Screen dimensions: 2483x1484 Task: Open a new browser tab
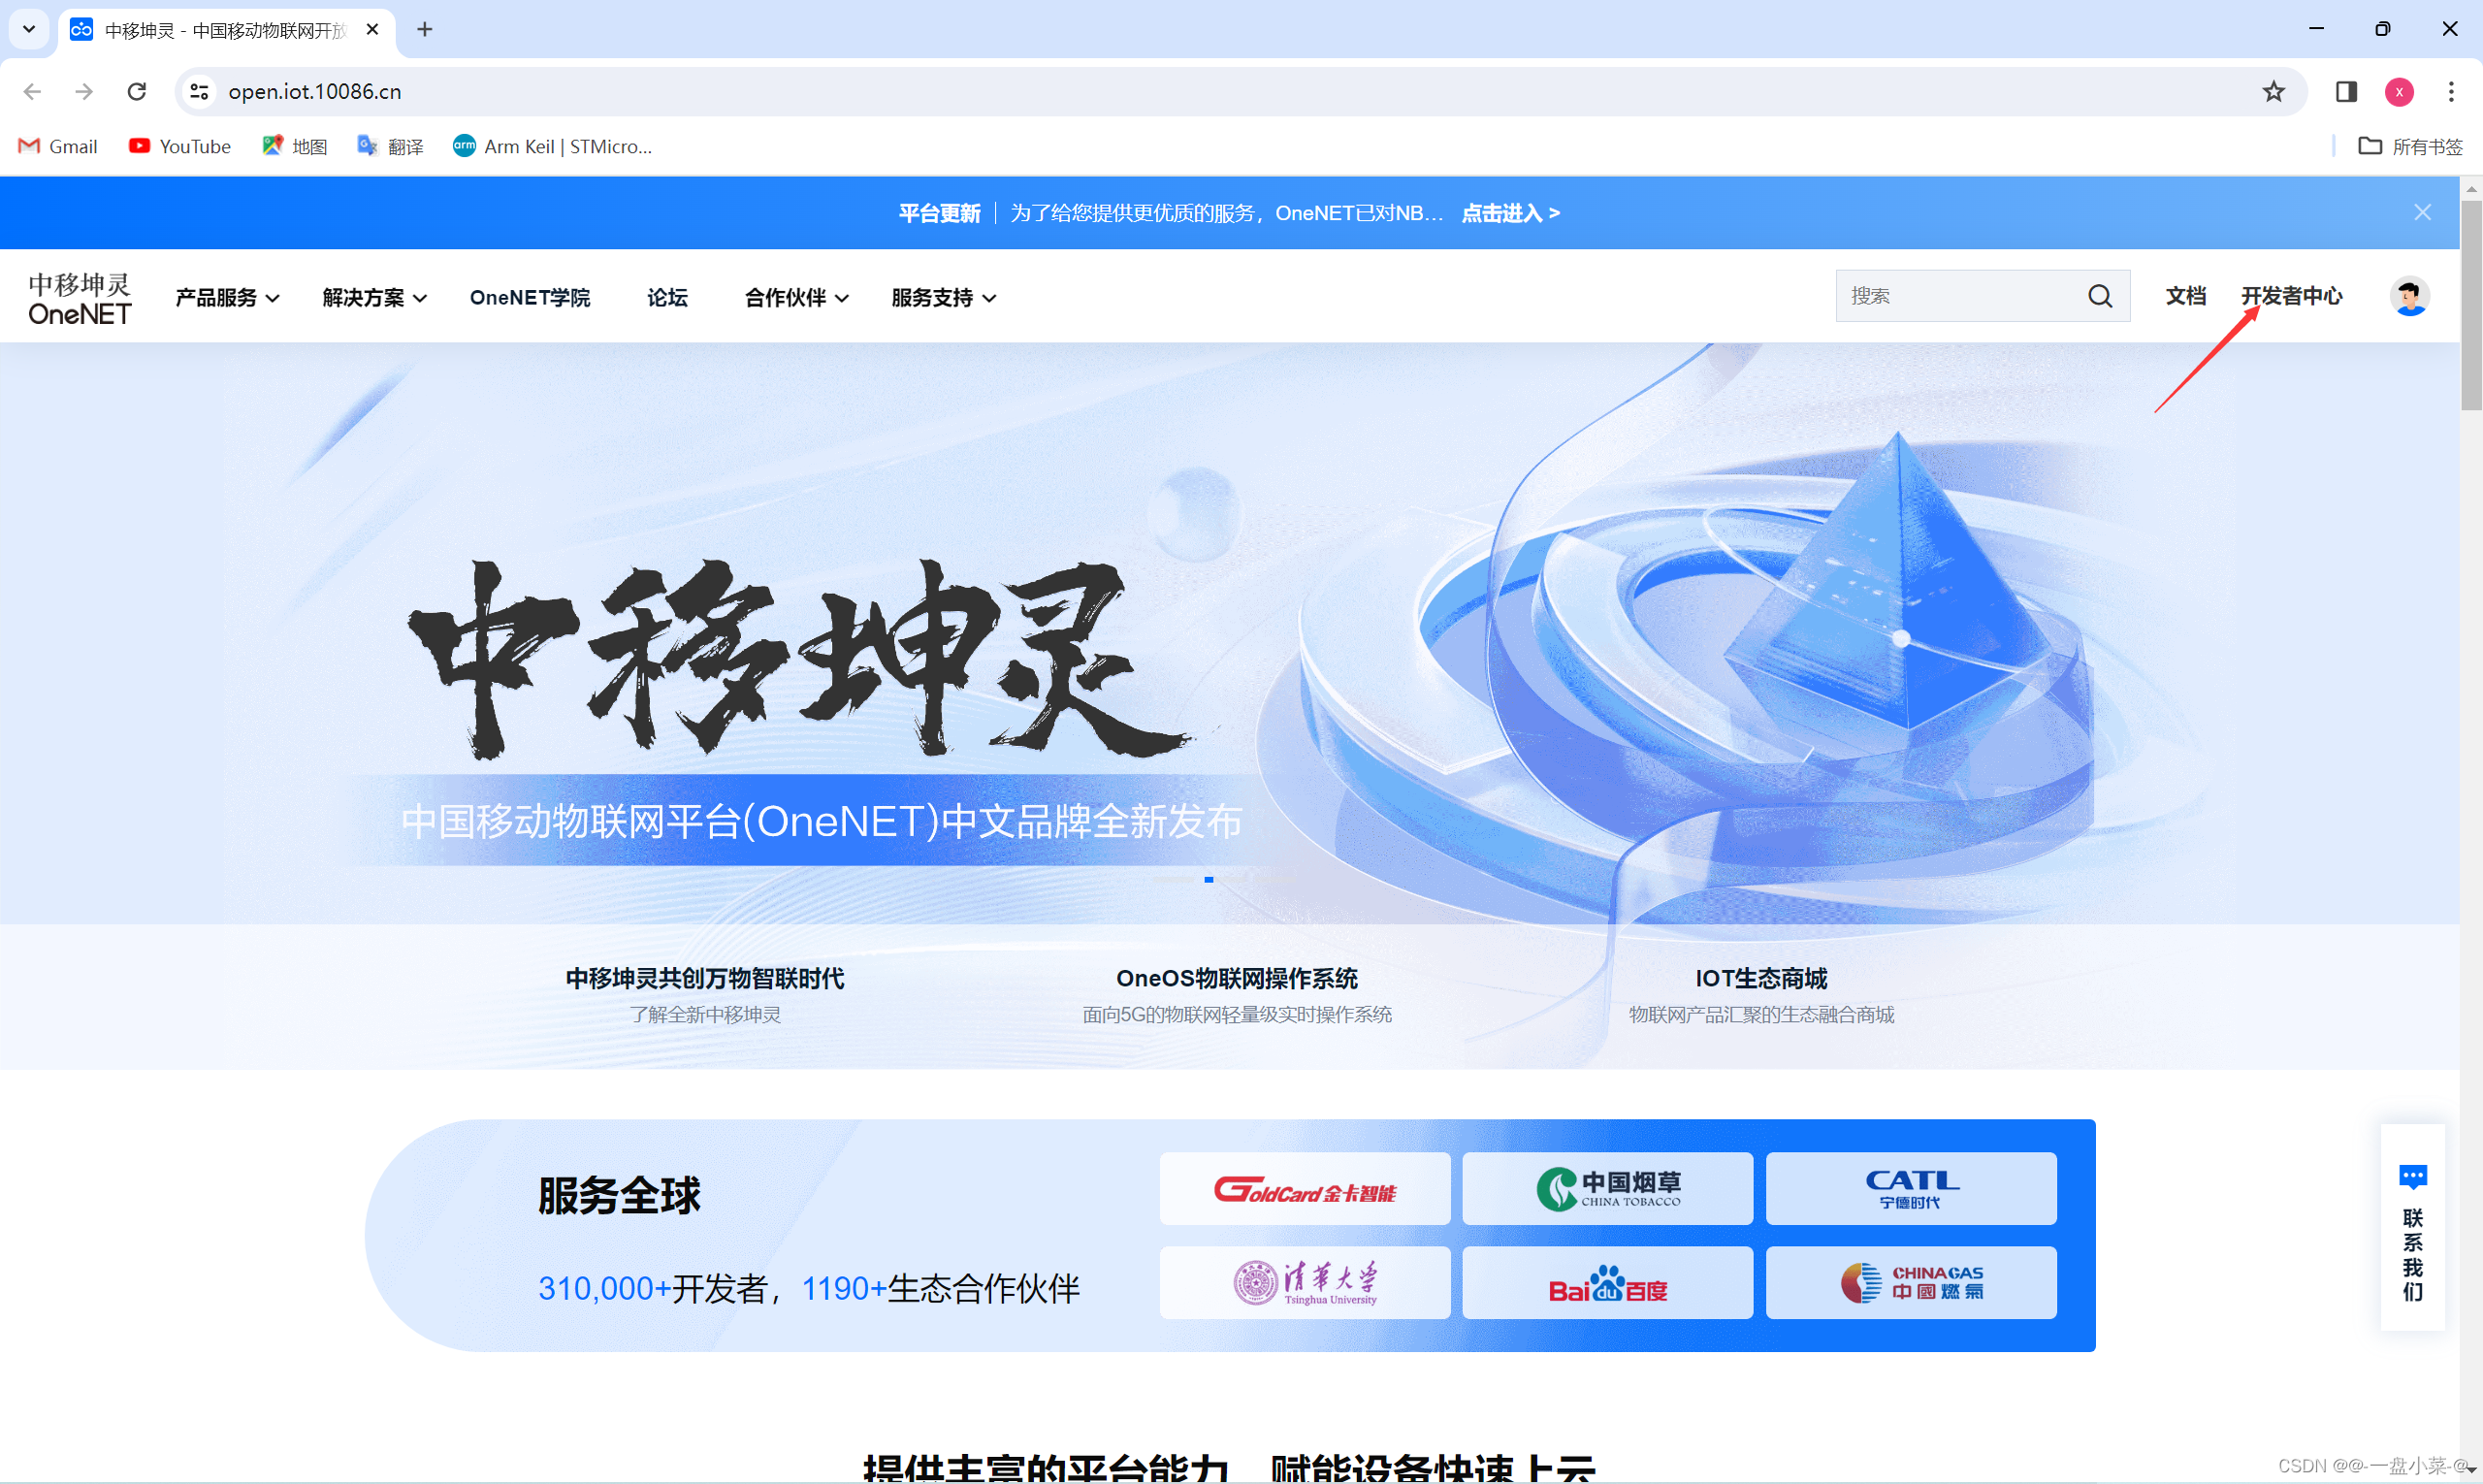coord(425,29)
